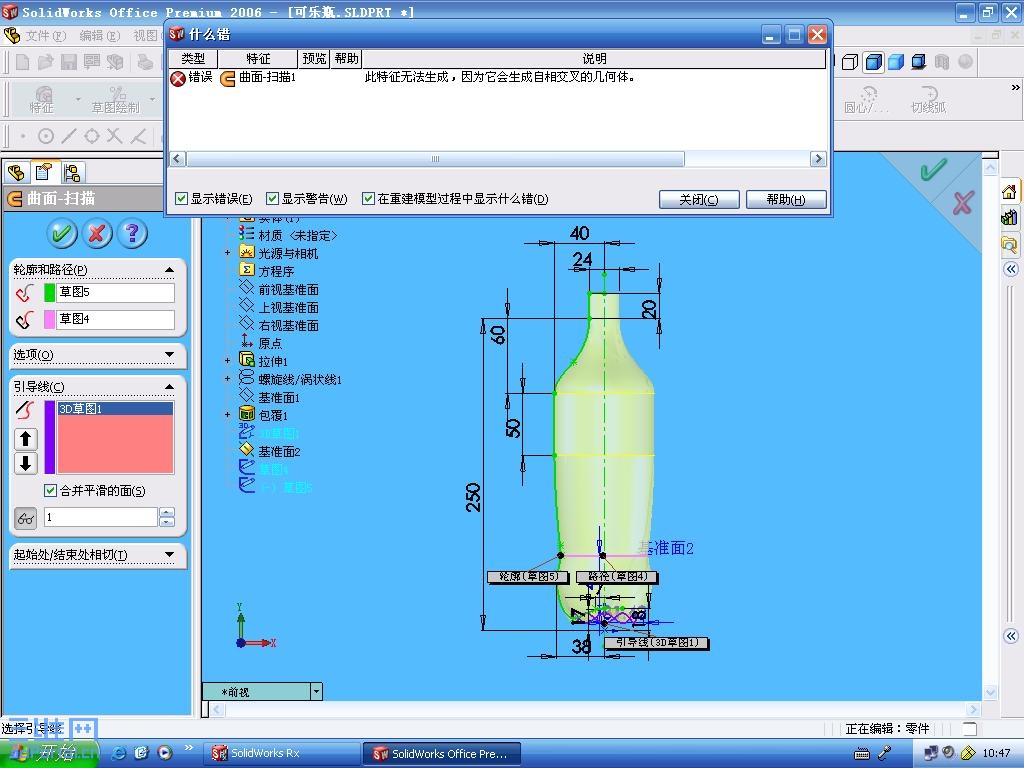Select shaded with edges display icon
The image size is (1024, 768).
(873, 62)
